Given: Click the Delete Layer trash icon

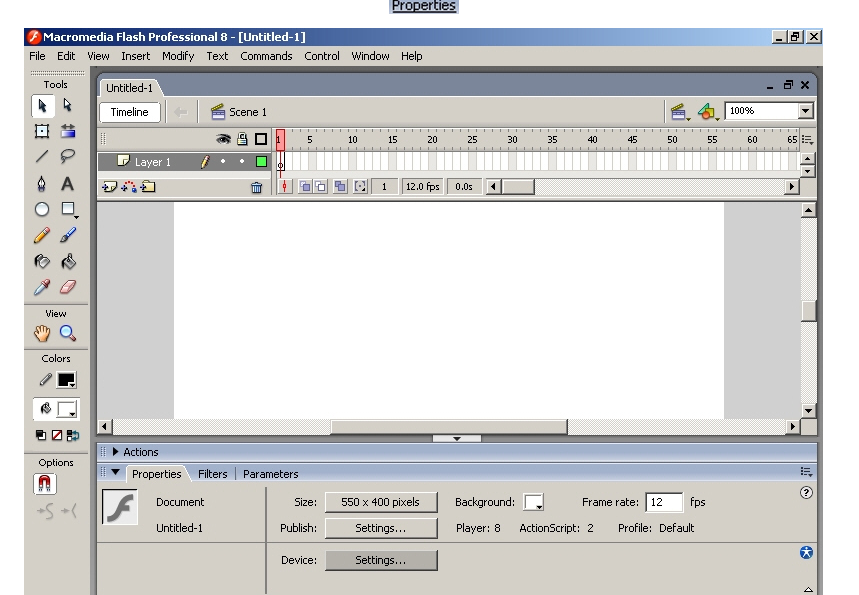Looking at the screenshot, I should pyautogui.click(x=256, y=188).
